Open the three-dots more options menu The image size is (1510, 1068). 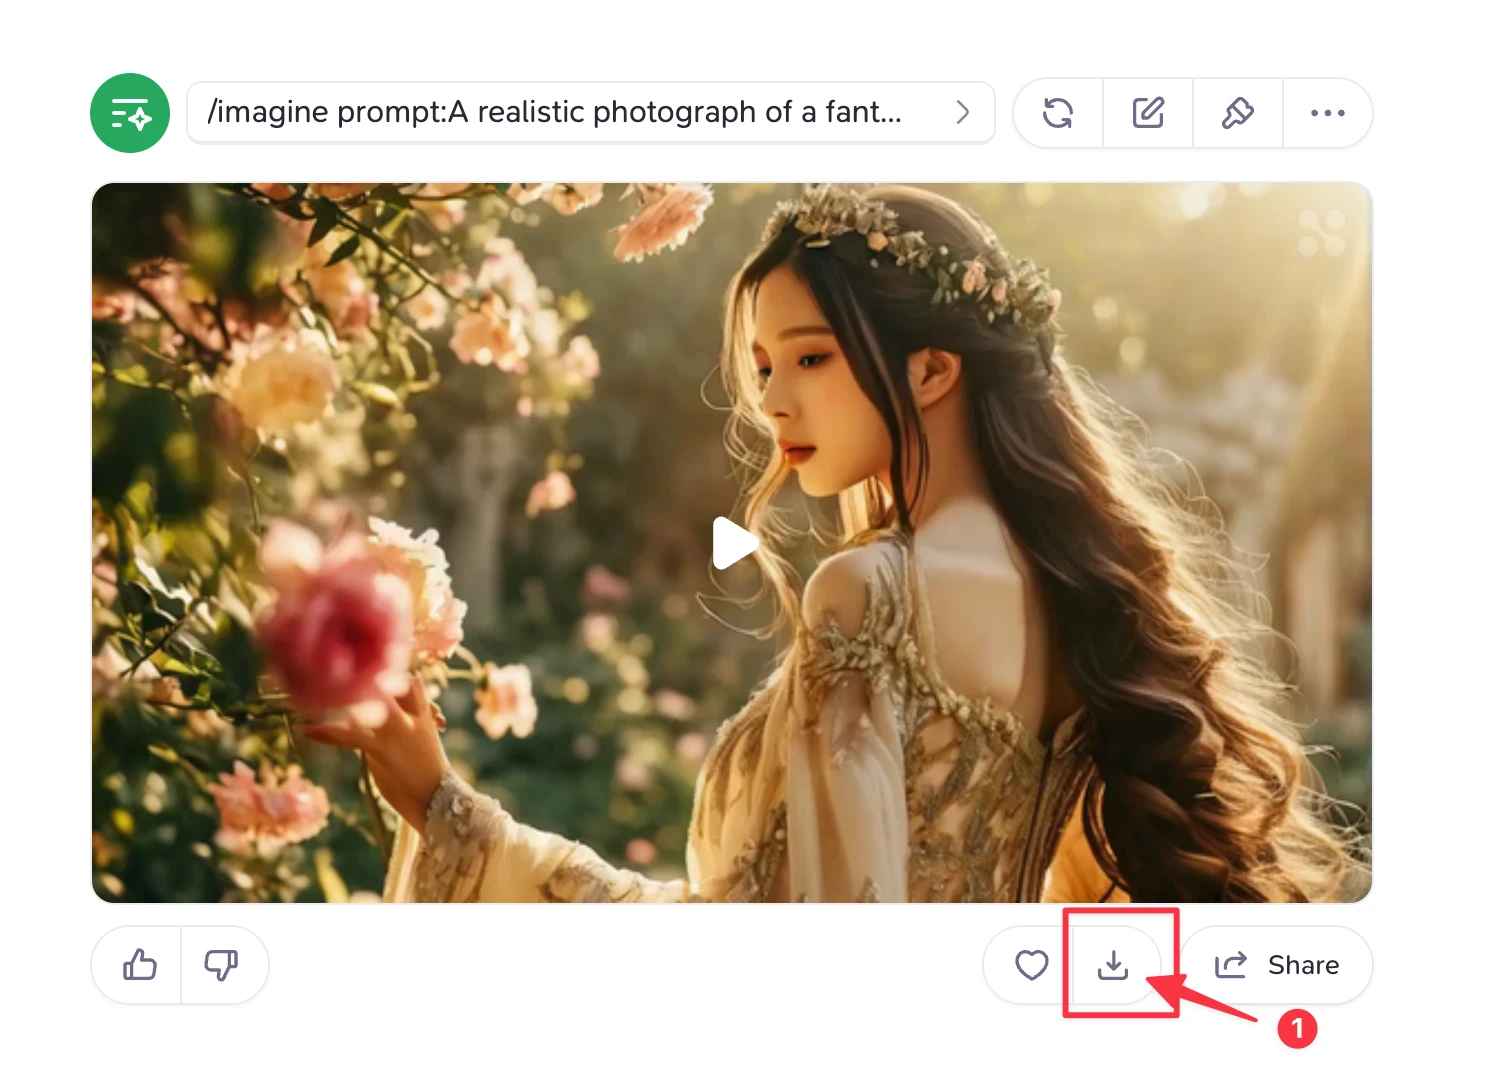pyautogui.click(x=1327, y=113)
